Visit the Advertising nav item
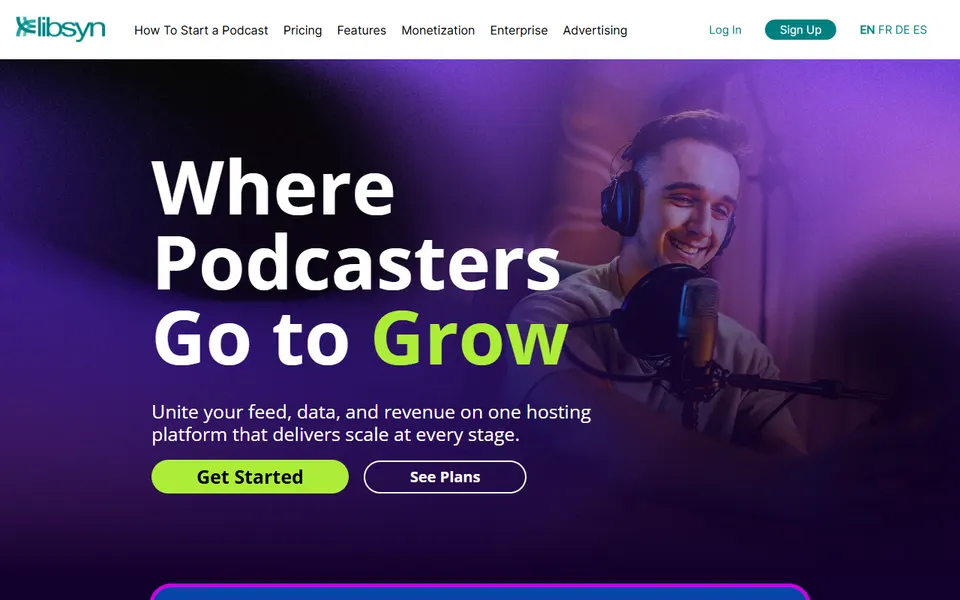Viewport: 960px width, 600px height. pyautogui.click(x=595, y=30)
